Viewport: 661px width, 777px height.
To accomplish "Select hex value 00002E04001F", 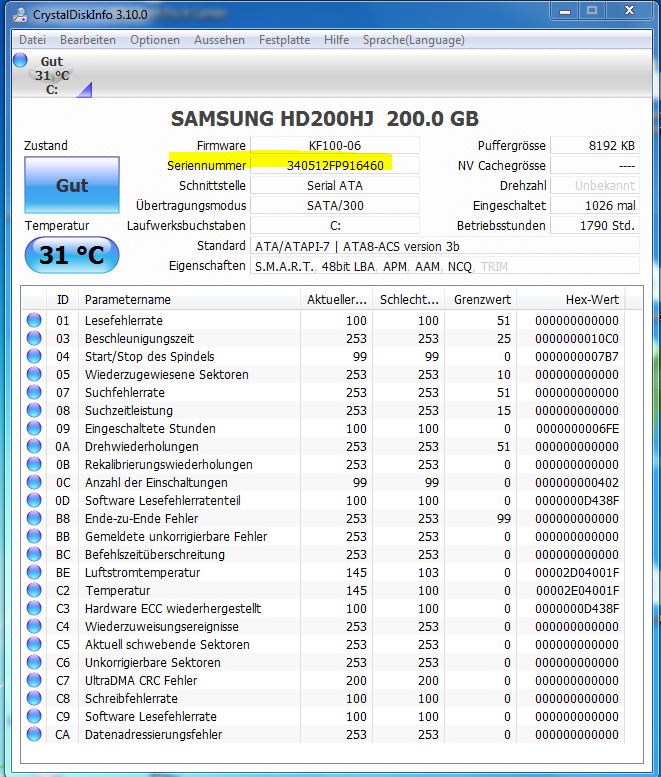I will pyautogui.click(x=577, y=590).
